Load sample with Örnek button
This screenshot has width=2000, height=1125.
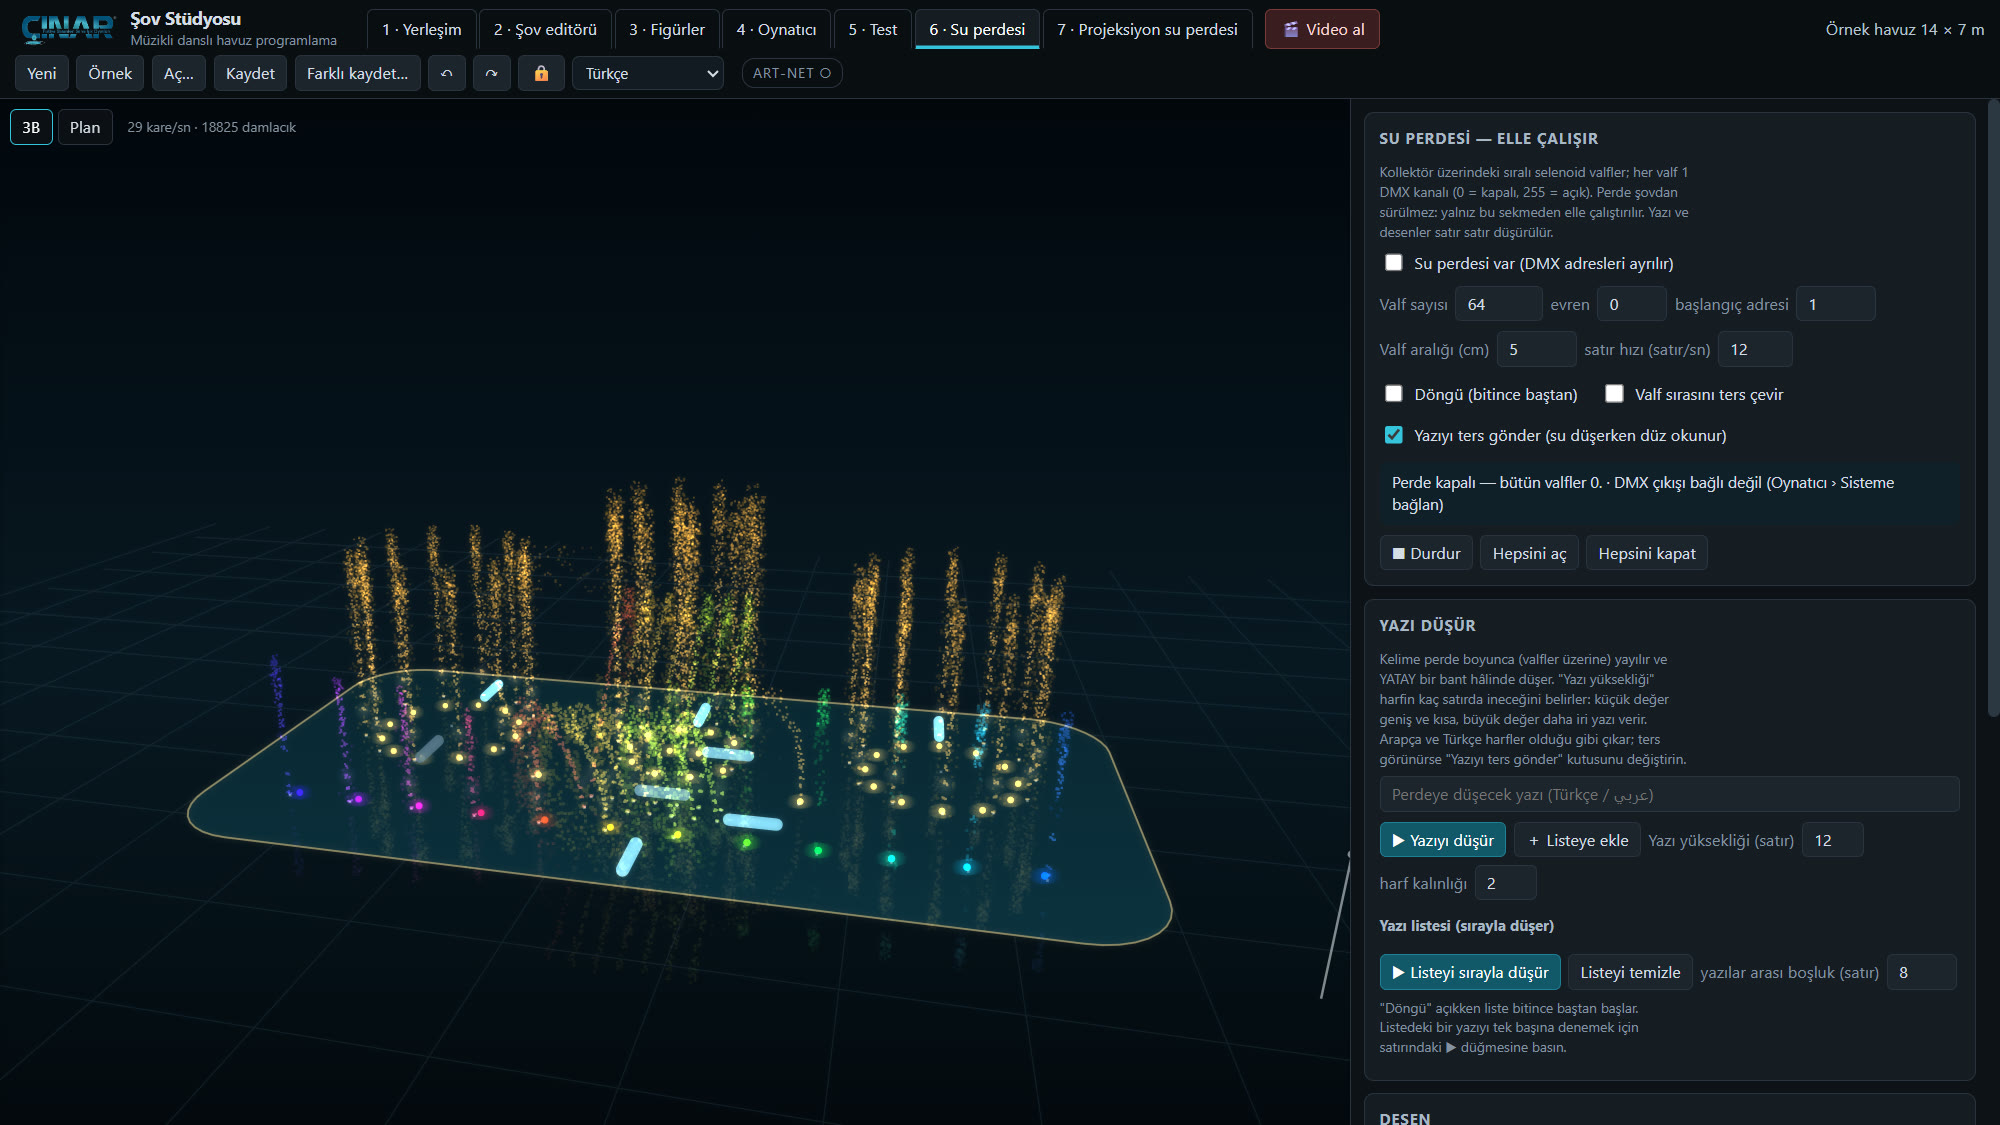click(110, 74)
